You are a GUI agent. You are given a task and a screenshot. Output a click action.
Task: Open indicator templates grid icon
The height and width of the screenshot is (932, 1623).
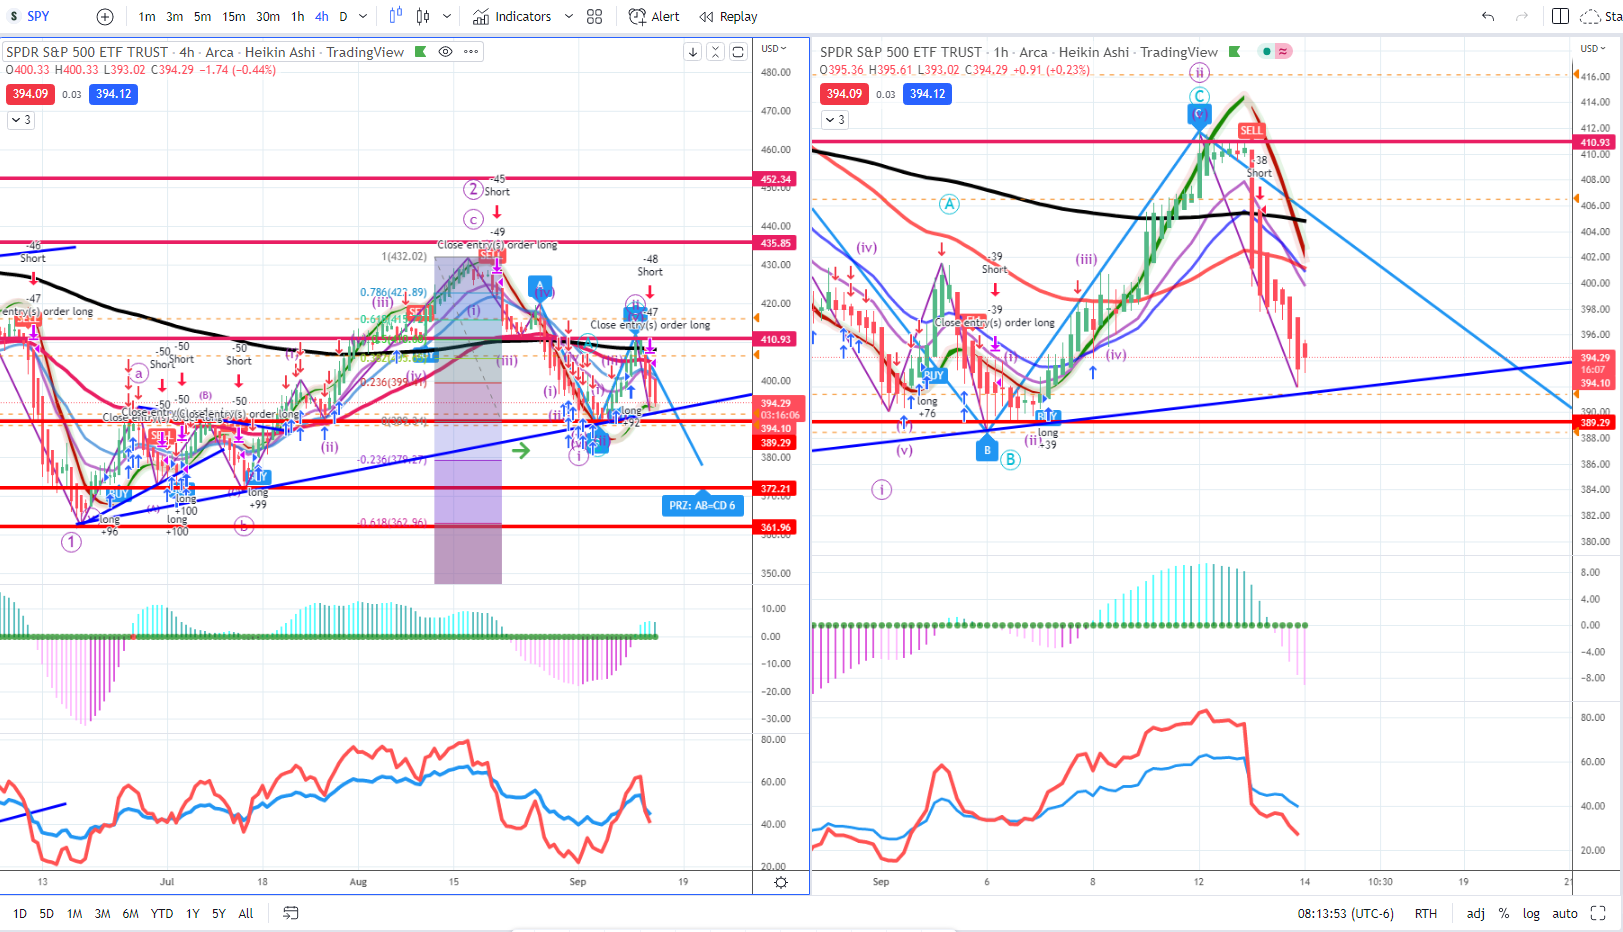tap(595, 16)
